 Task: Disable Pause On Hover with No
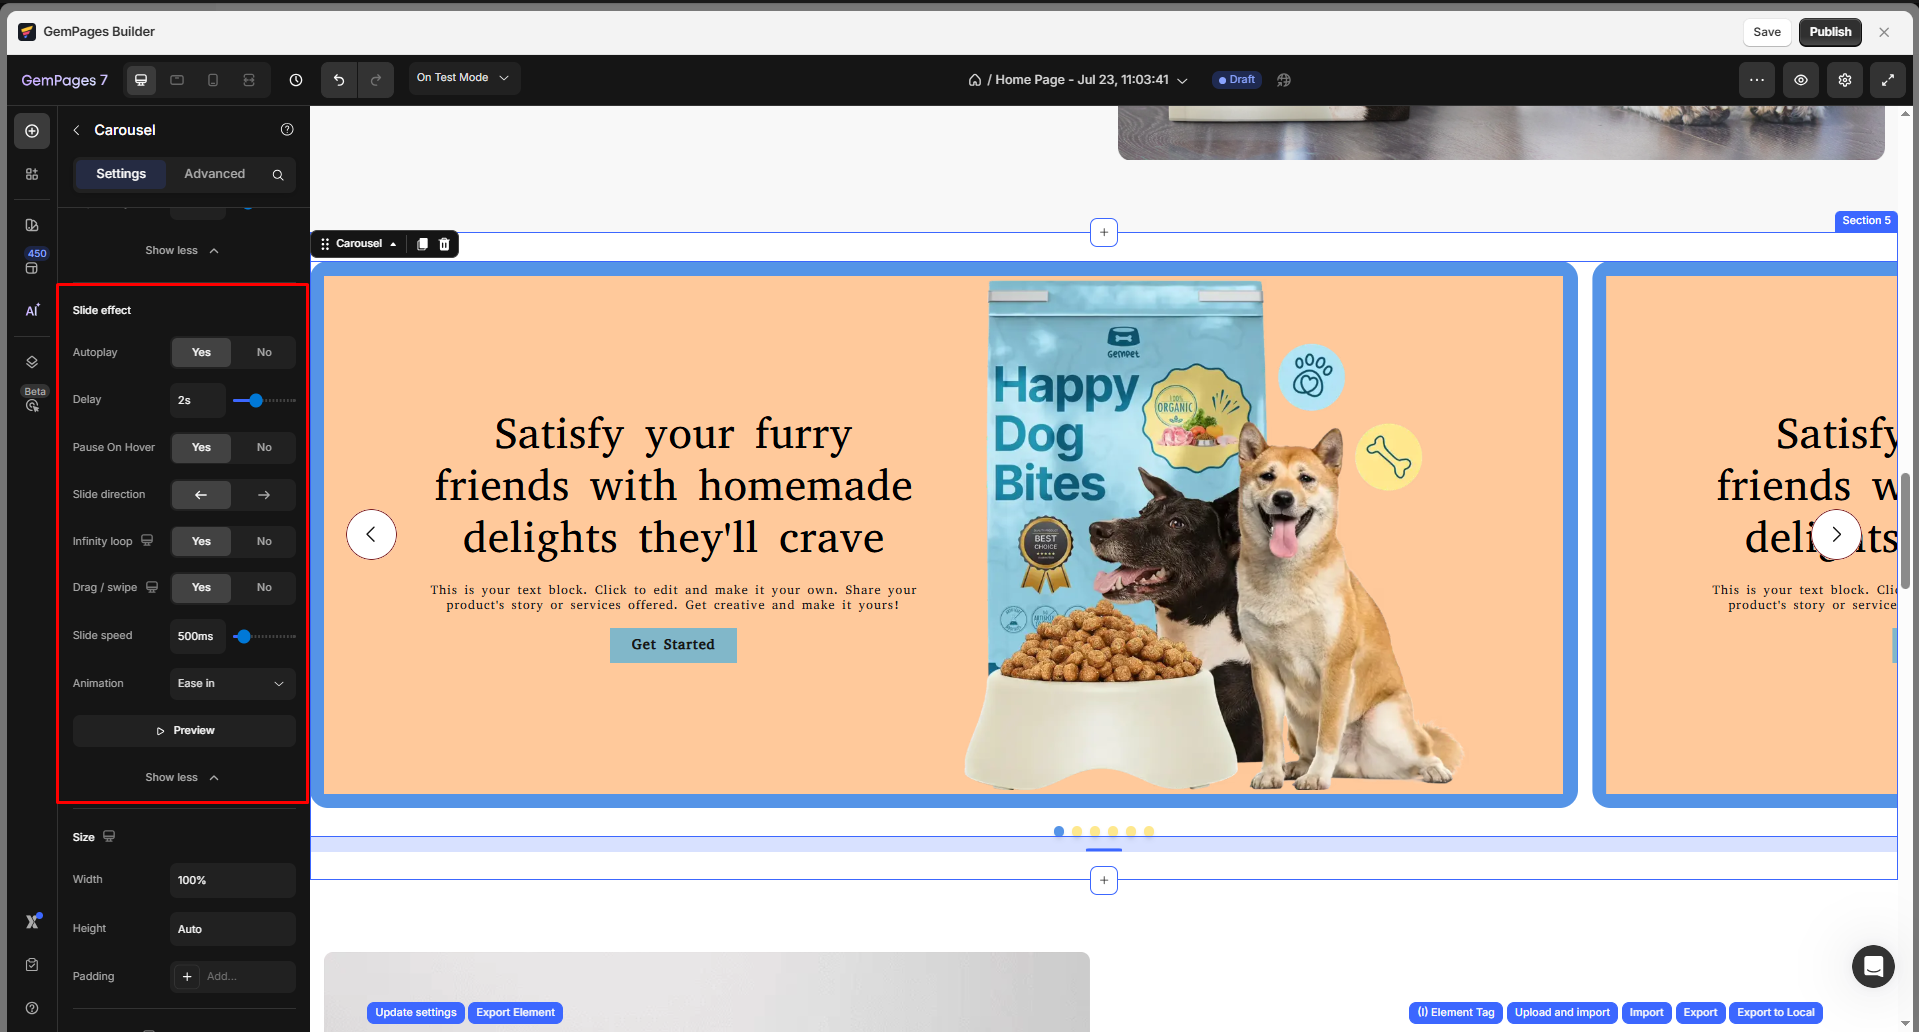pyautogui.click(x=264, y=448)
